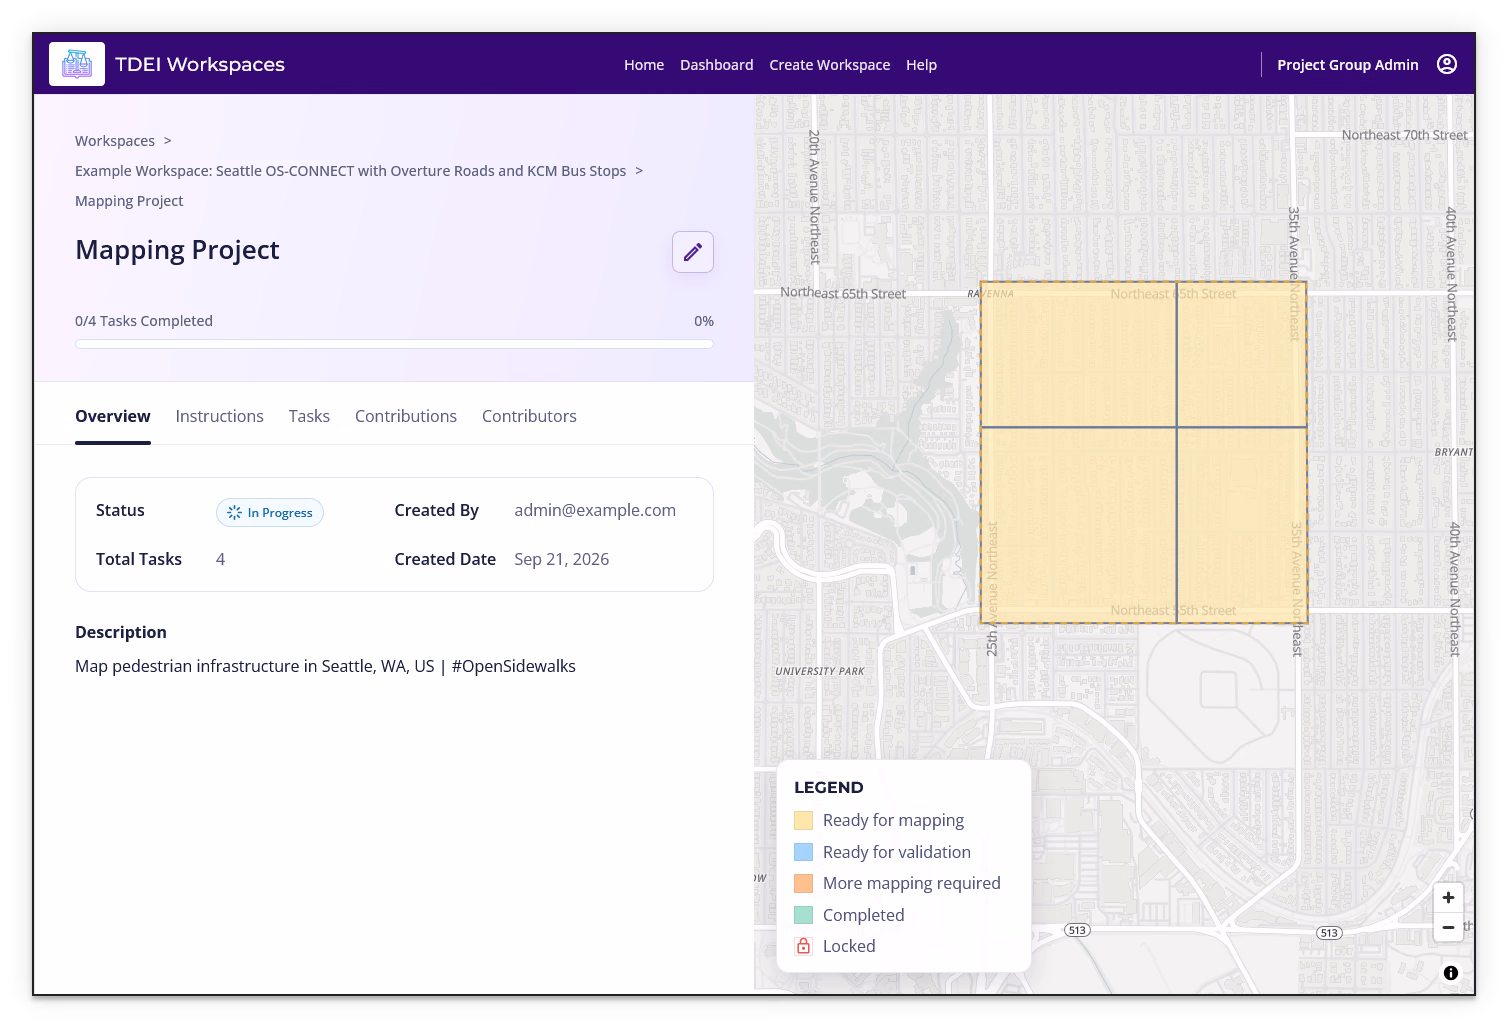Screen dimensions: 1508x1028
Task: Click the Total Tasks value 4
Action: tap(221, 559)
